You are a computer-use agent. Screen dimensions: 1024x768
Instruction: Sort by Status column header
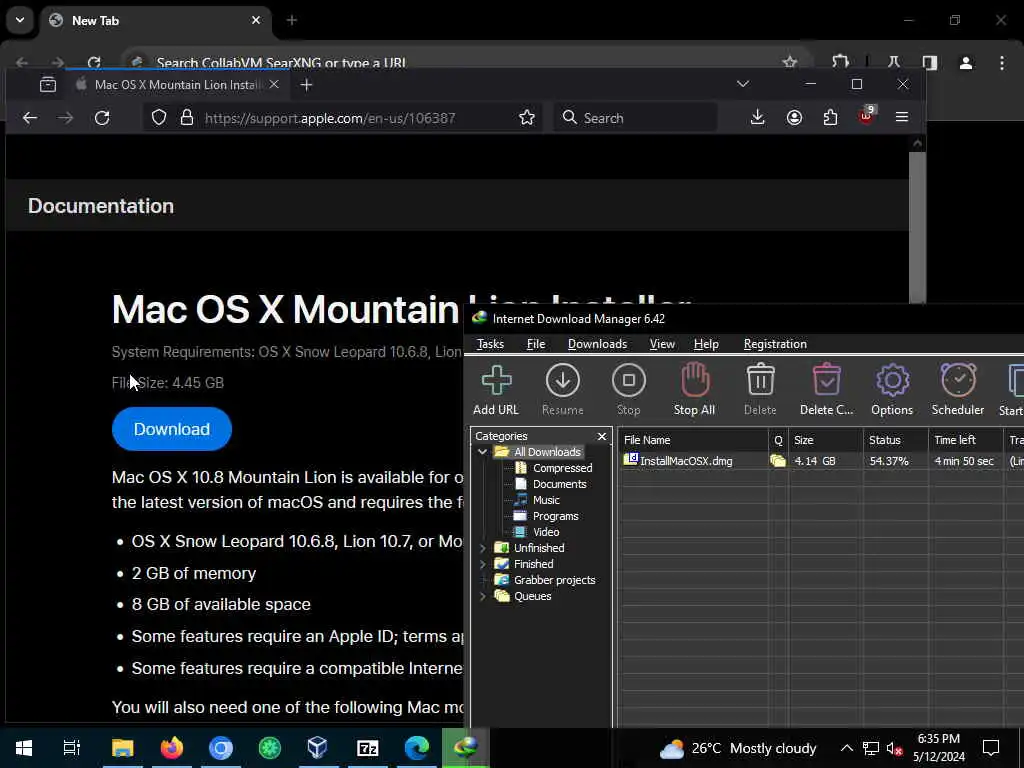click(895, 440)
